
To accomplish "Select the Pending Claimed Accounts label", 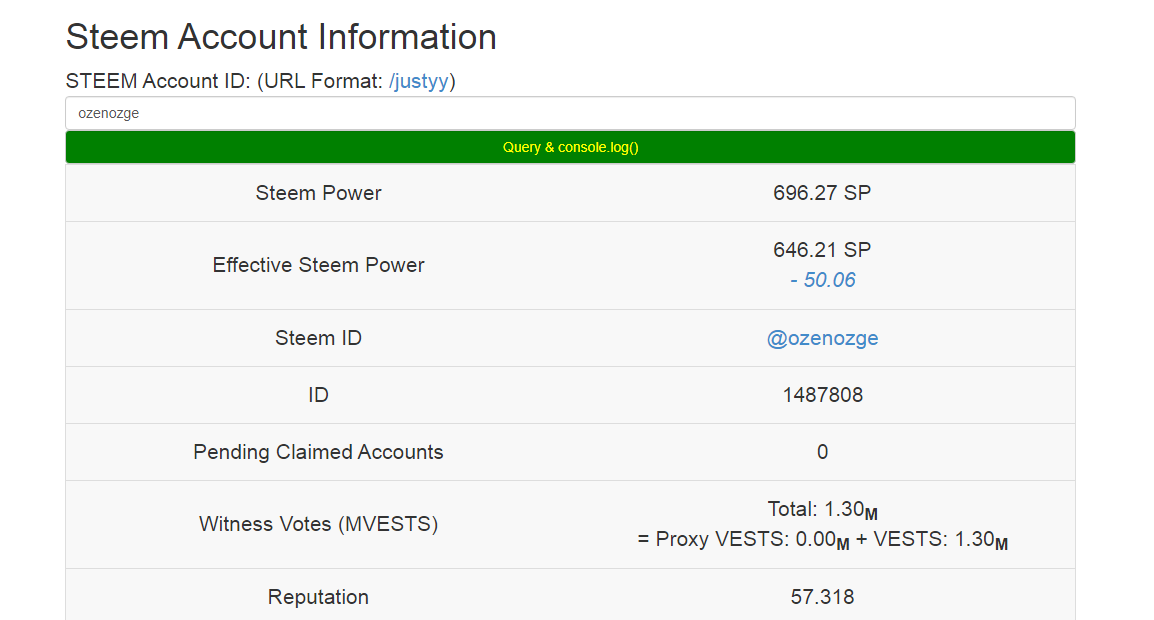I will click(x=318, y=452).
